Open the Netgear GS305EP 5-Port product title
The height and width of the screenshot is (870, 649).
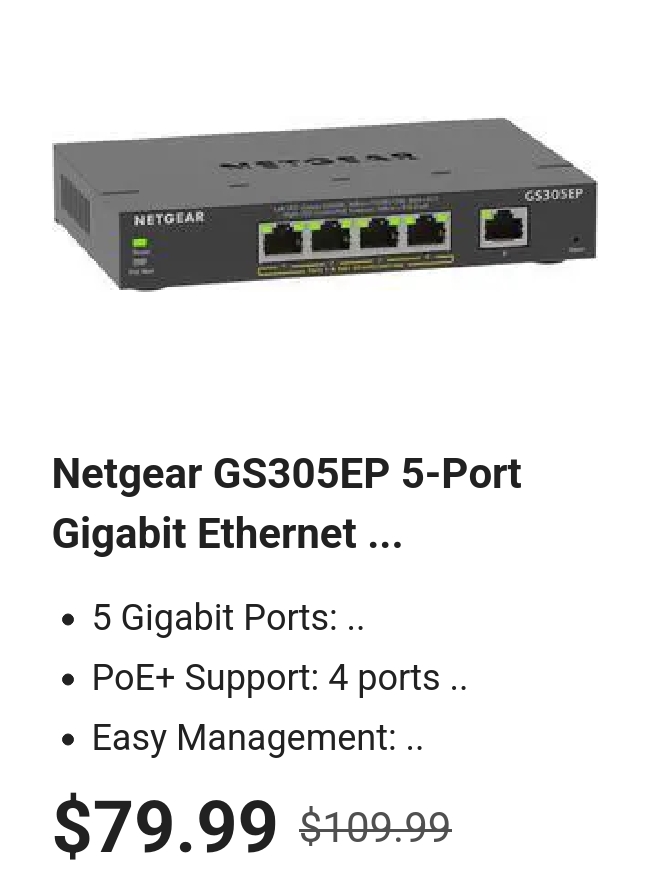pyautogui.click(x=287, y=503)
